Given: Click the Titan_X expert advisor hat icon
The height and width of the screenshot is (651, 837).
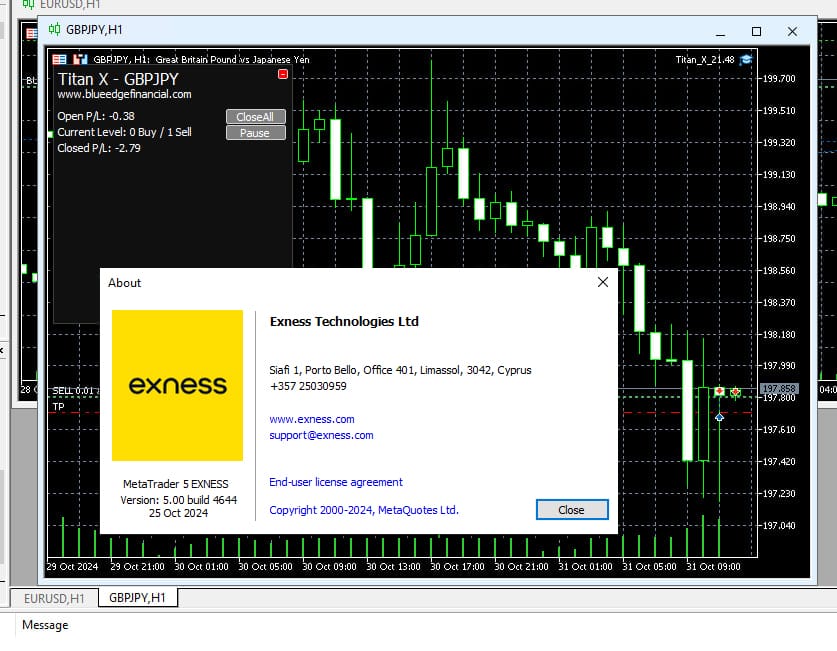Looking at the screenshot, I should [x=746, y=60].
